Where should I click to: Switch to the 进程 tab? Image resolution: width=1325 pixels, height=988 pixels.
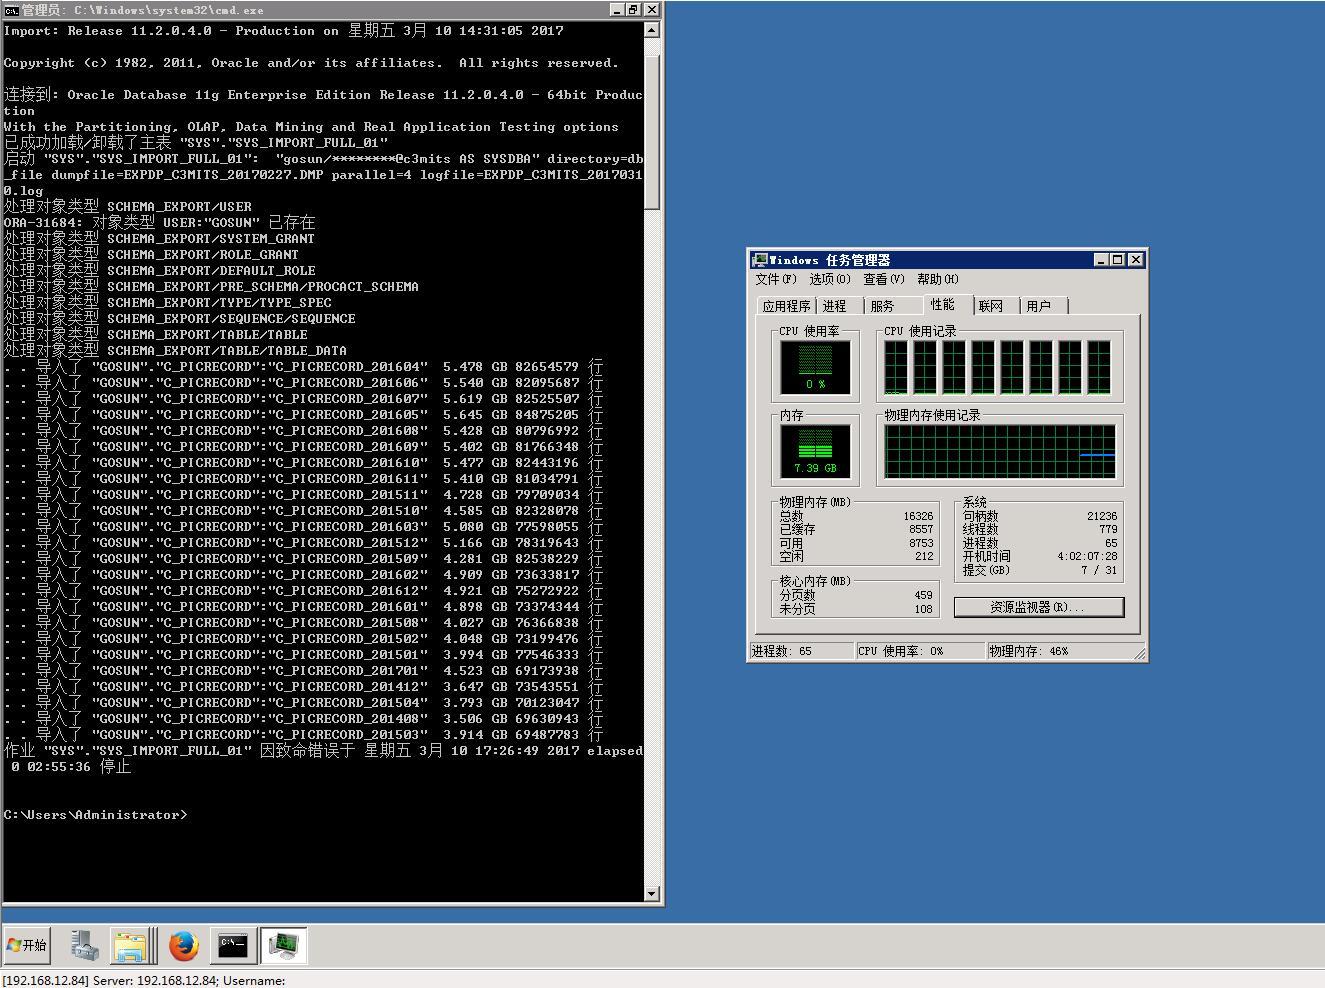click(x=835, y=306)
